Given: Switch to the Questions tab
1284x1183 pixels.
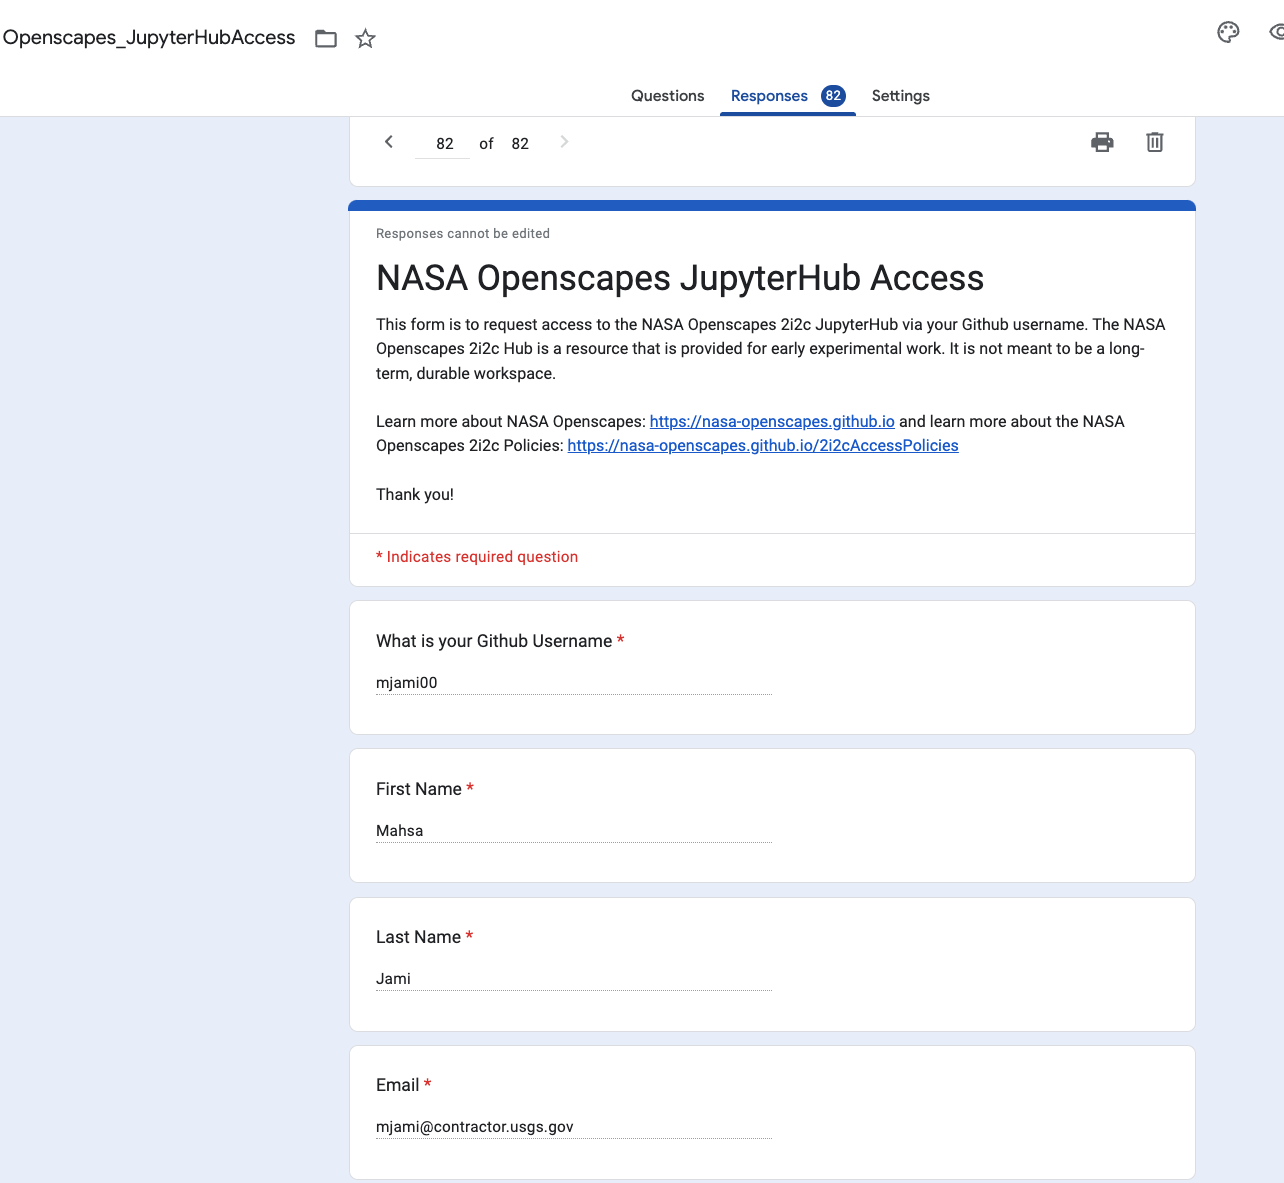Looking at the screenshot, I should pyautogui.click(x=667, y=96).
